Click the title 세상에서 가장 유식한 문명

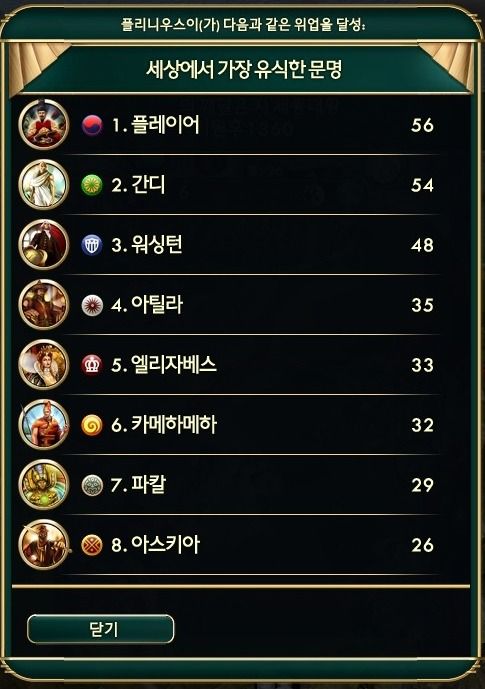[x=244, y=69]
